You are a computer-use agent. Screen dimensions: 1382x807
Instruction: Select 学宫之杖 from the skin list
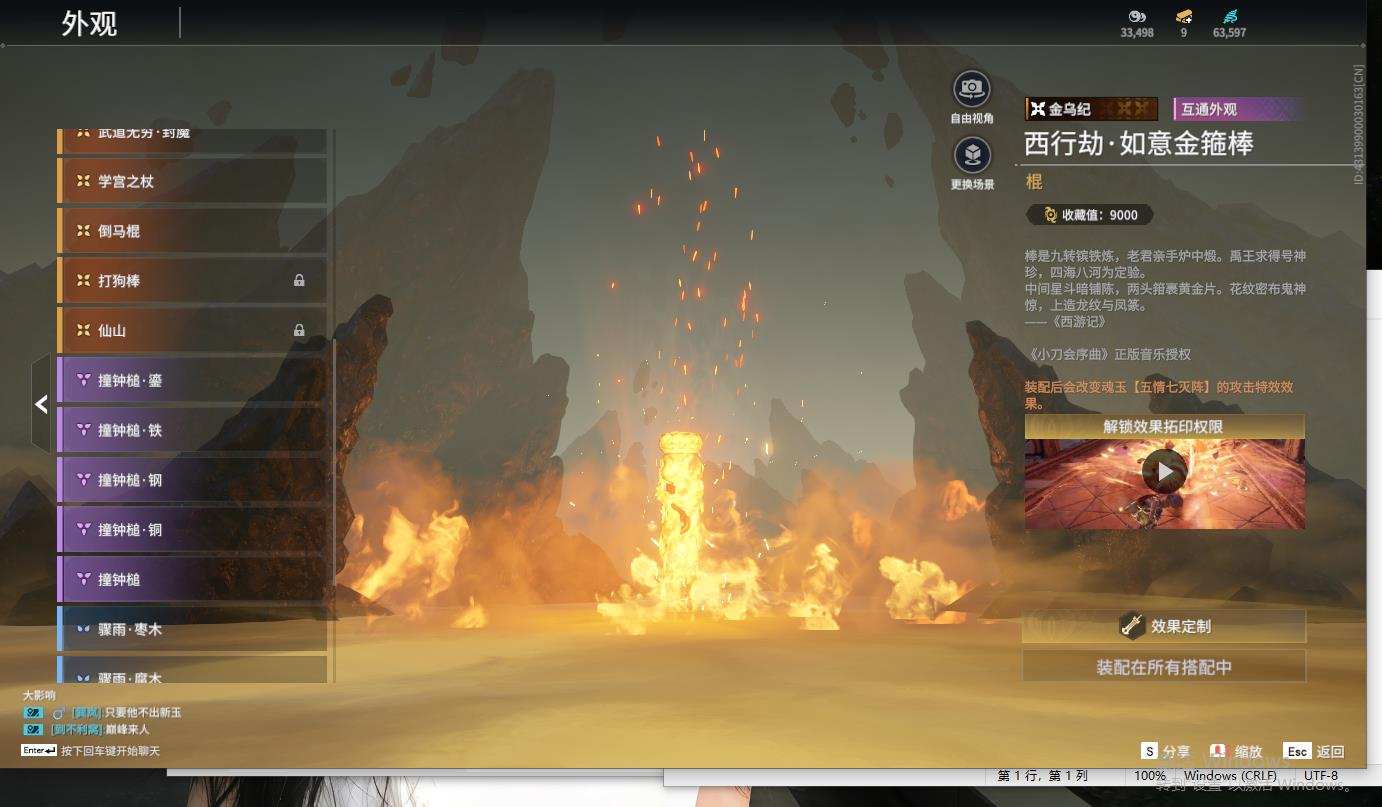point(193,181)
